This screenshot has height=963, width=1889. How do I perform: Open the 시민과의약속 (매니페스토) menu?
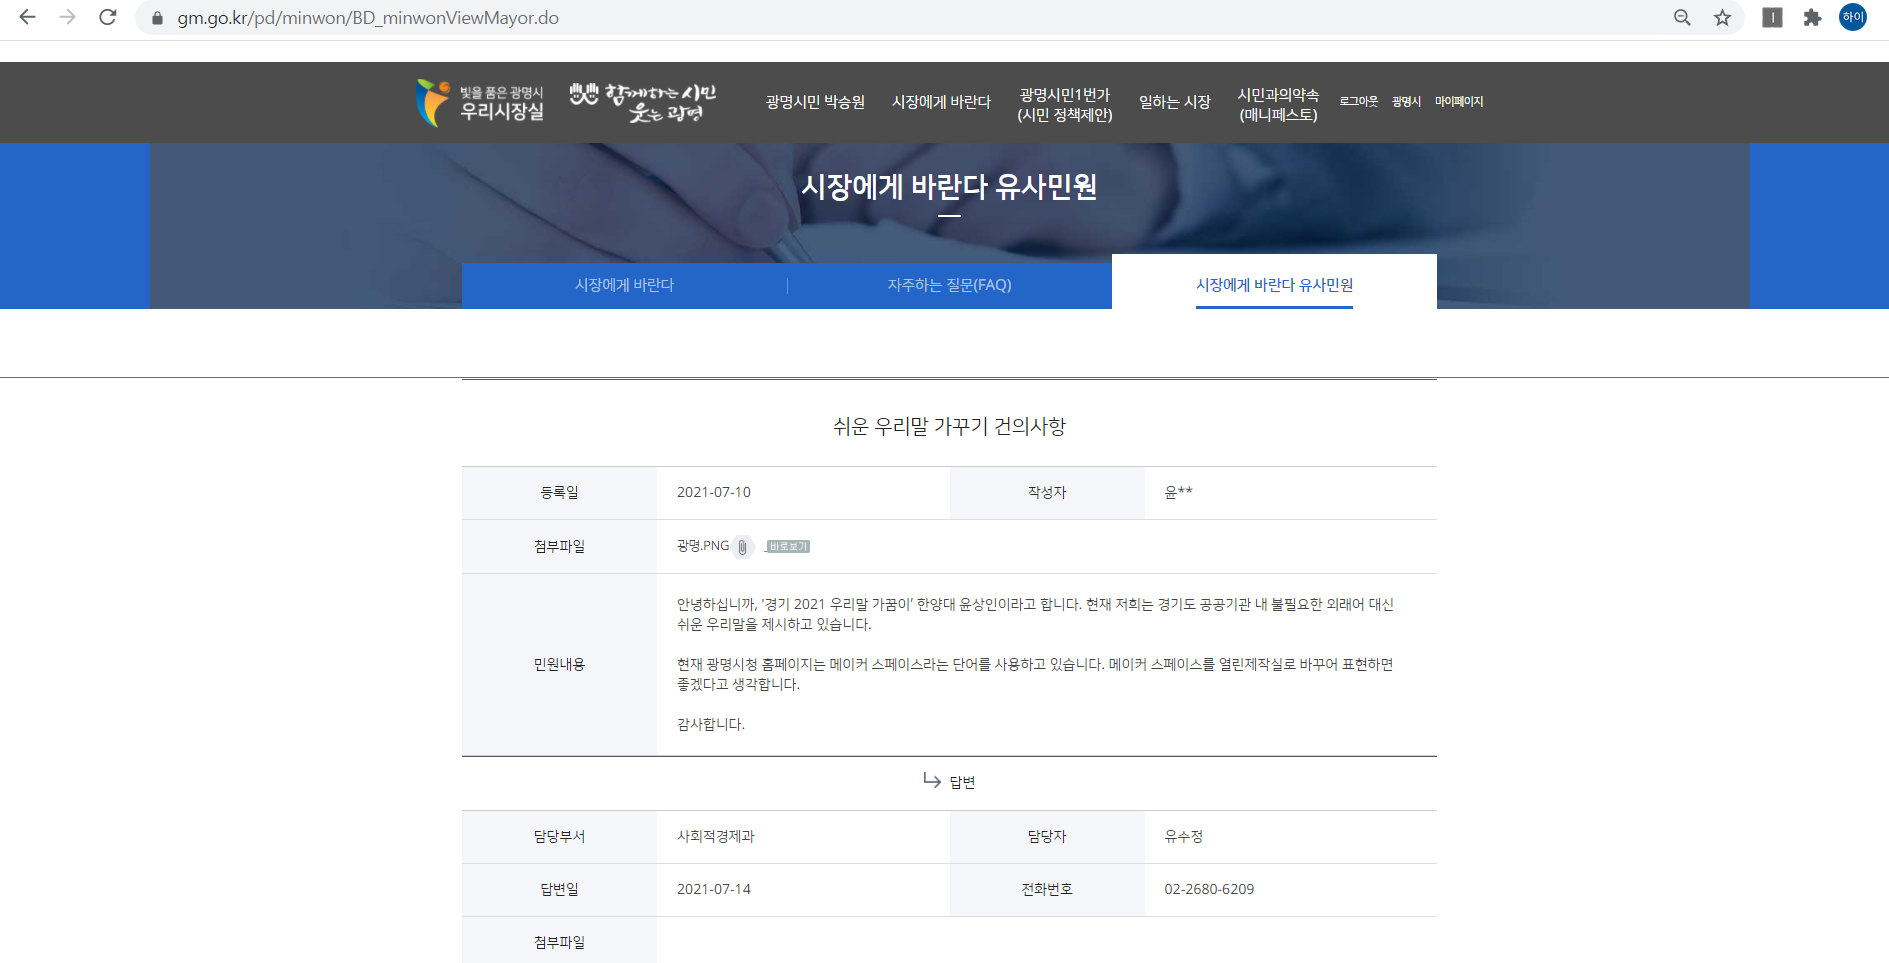click(x=1278, y=104)
